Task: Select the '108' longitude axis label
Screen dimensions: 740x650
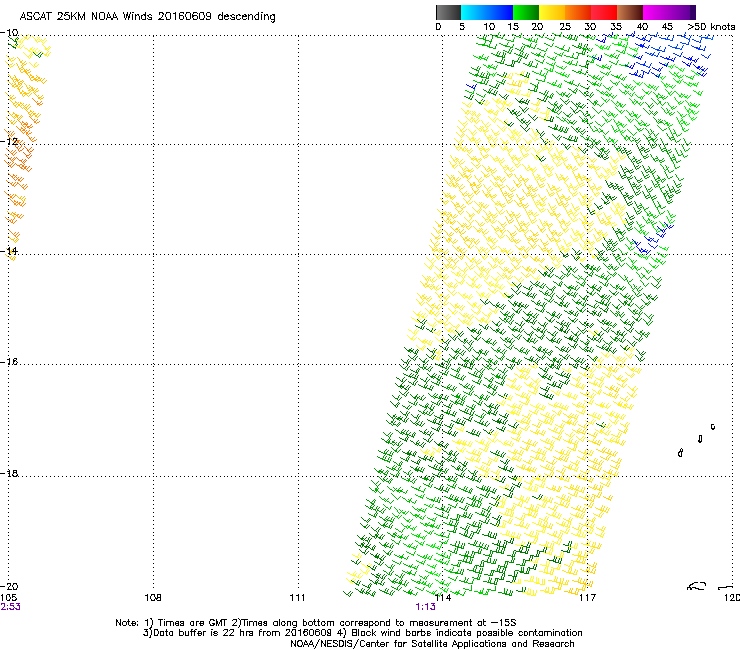Action: (153, 598)
